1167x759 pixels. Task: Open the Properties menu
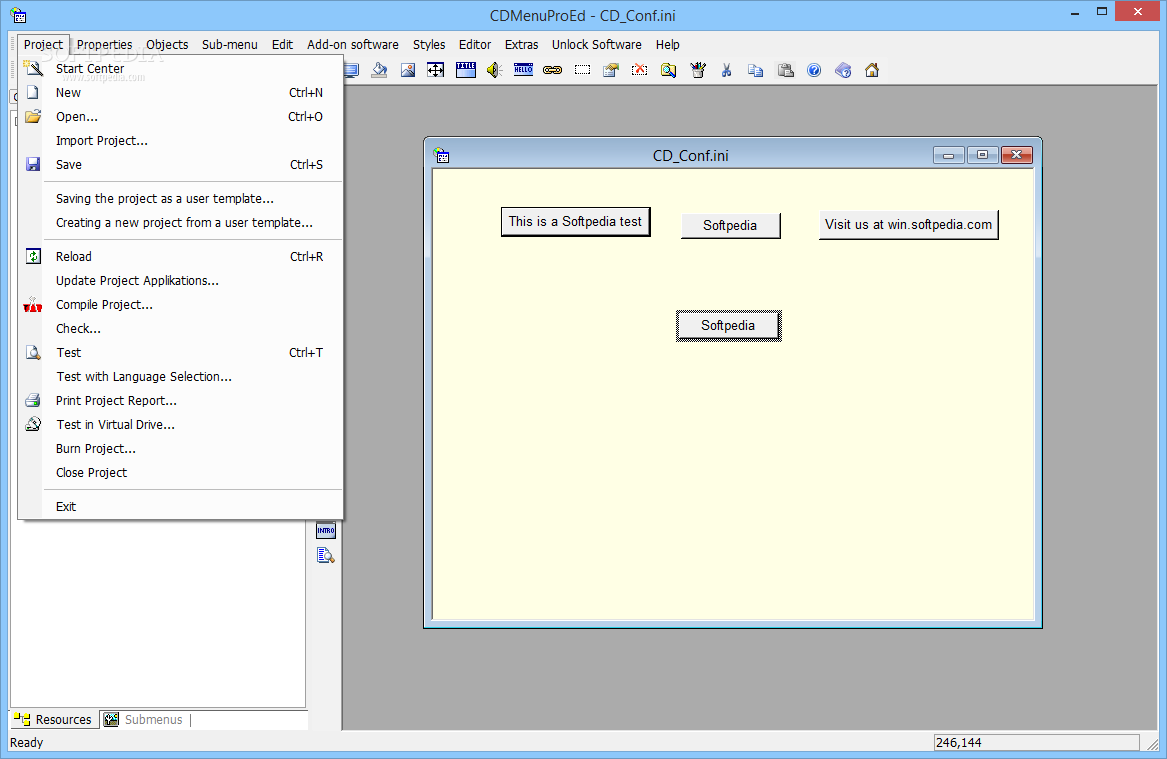click(x=104, y=45)
